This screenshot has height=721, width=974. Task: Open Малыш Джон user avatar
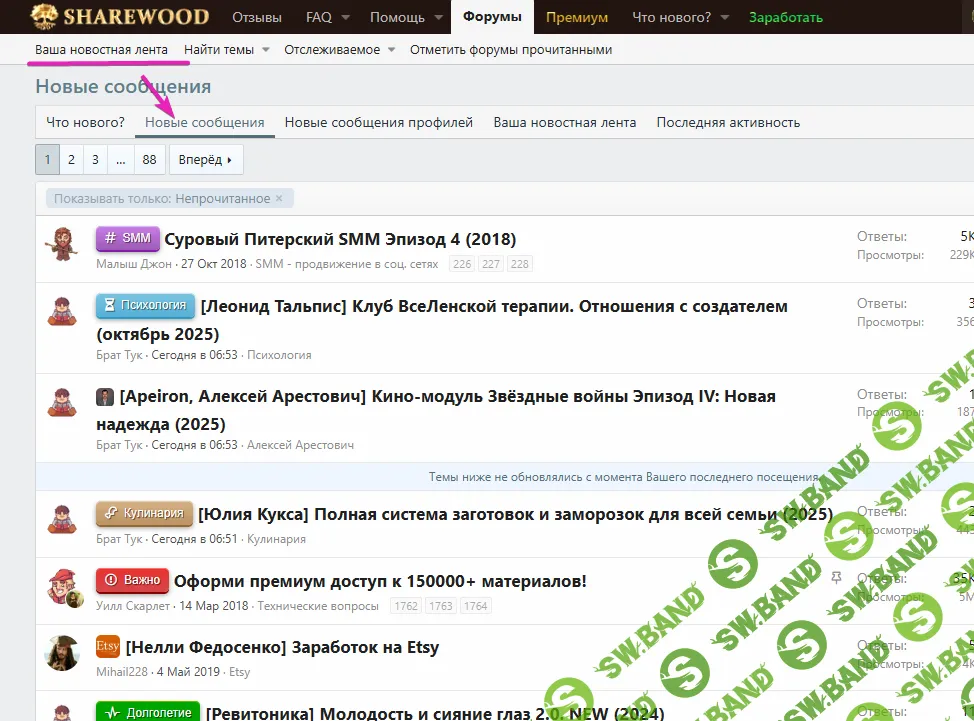click(63, 243)
